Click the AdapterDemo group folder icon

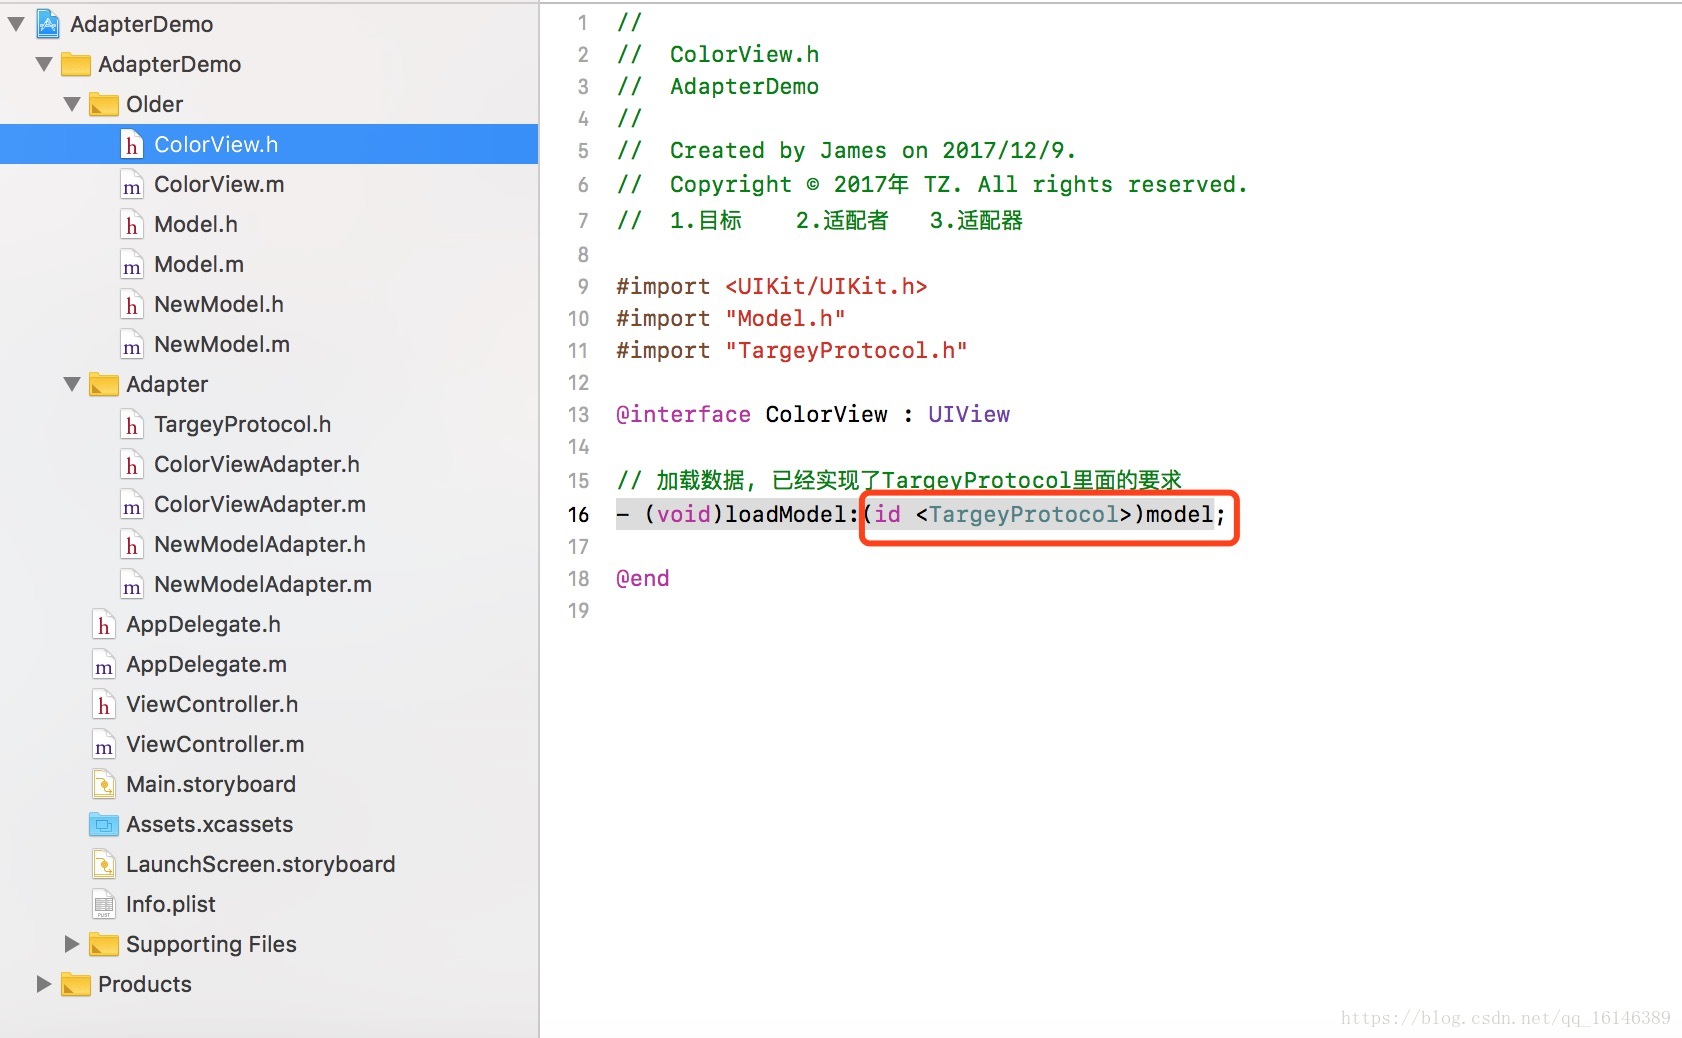76,65
